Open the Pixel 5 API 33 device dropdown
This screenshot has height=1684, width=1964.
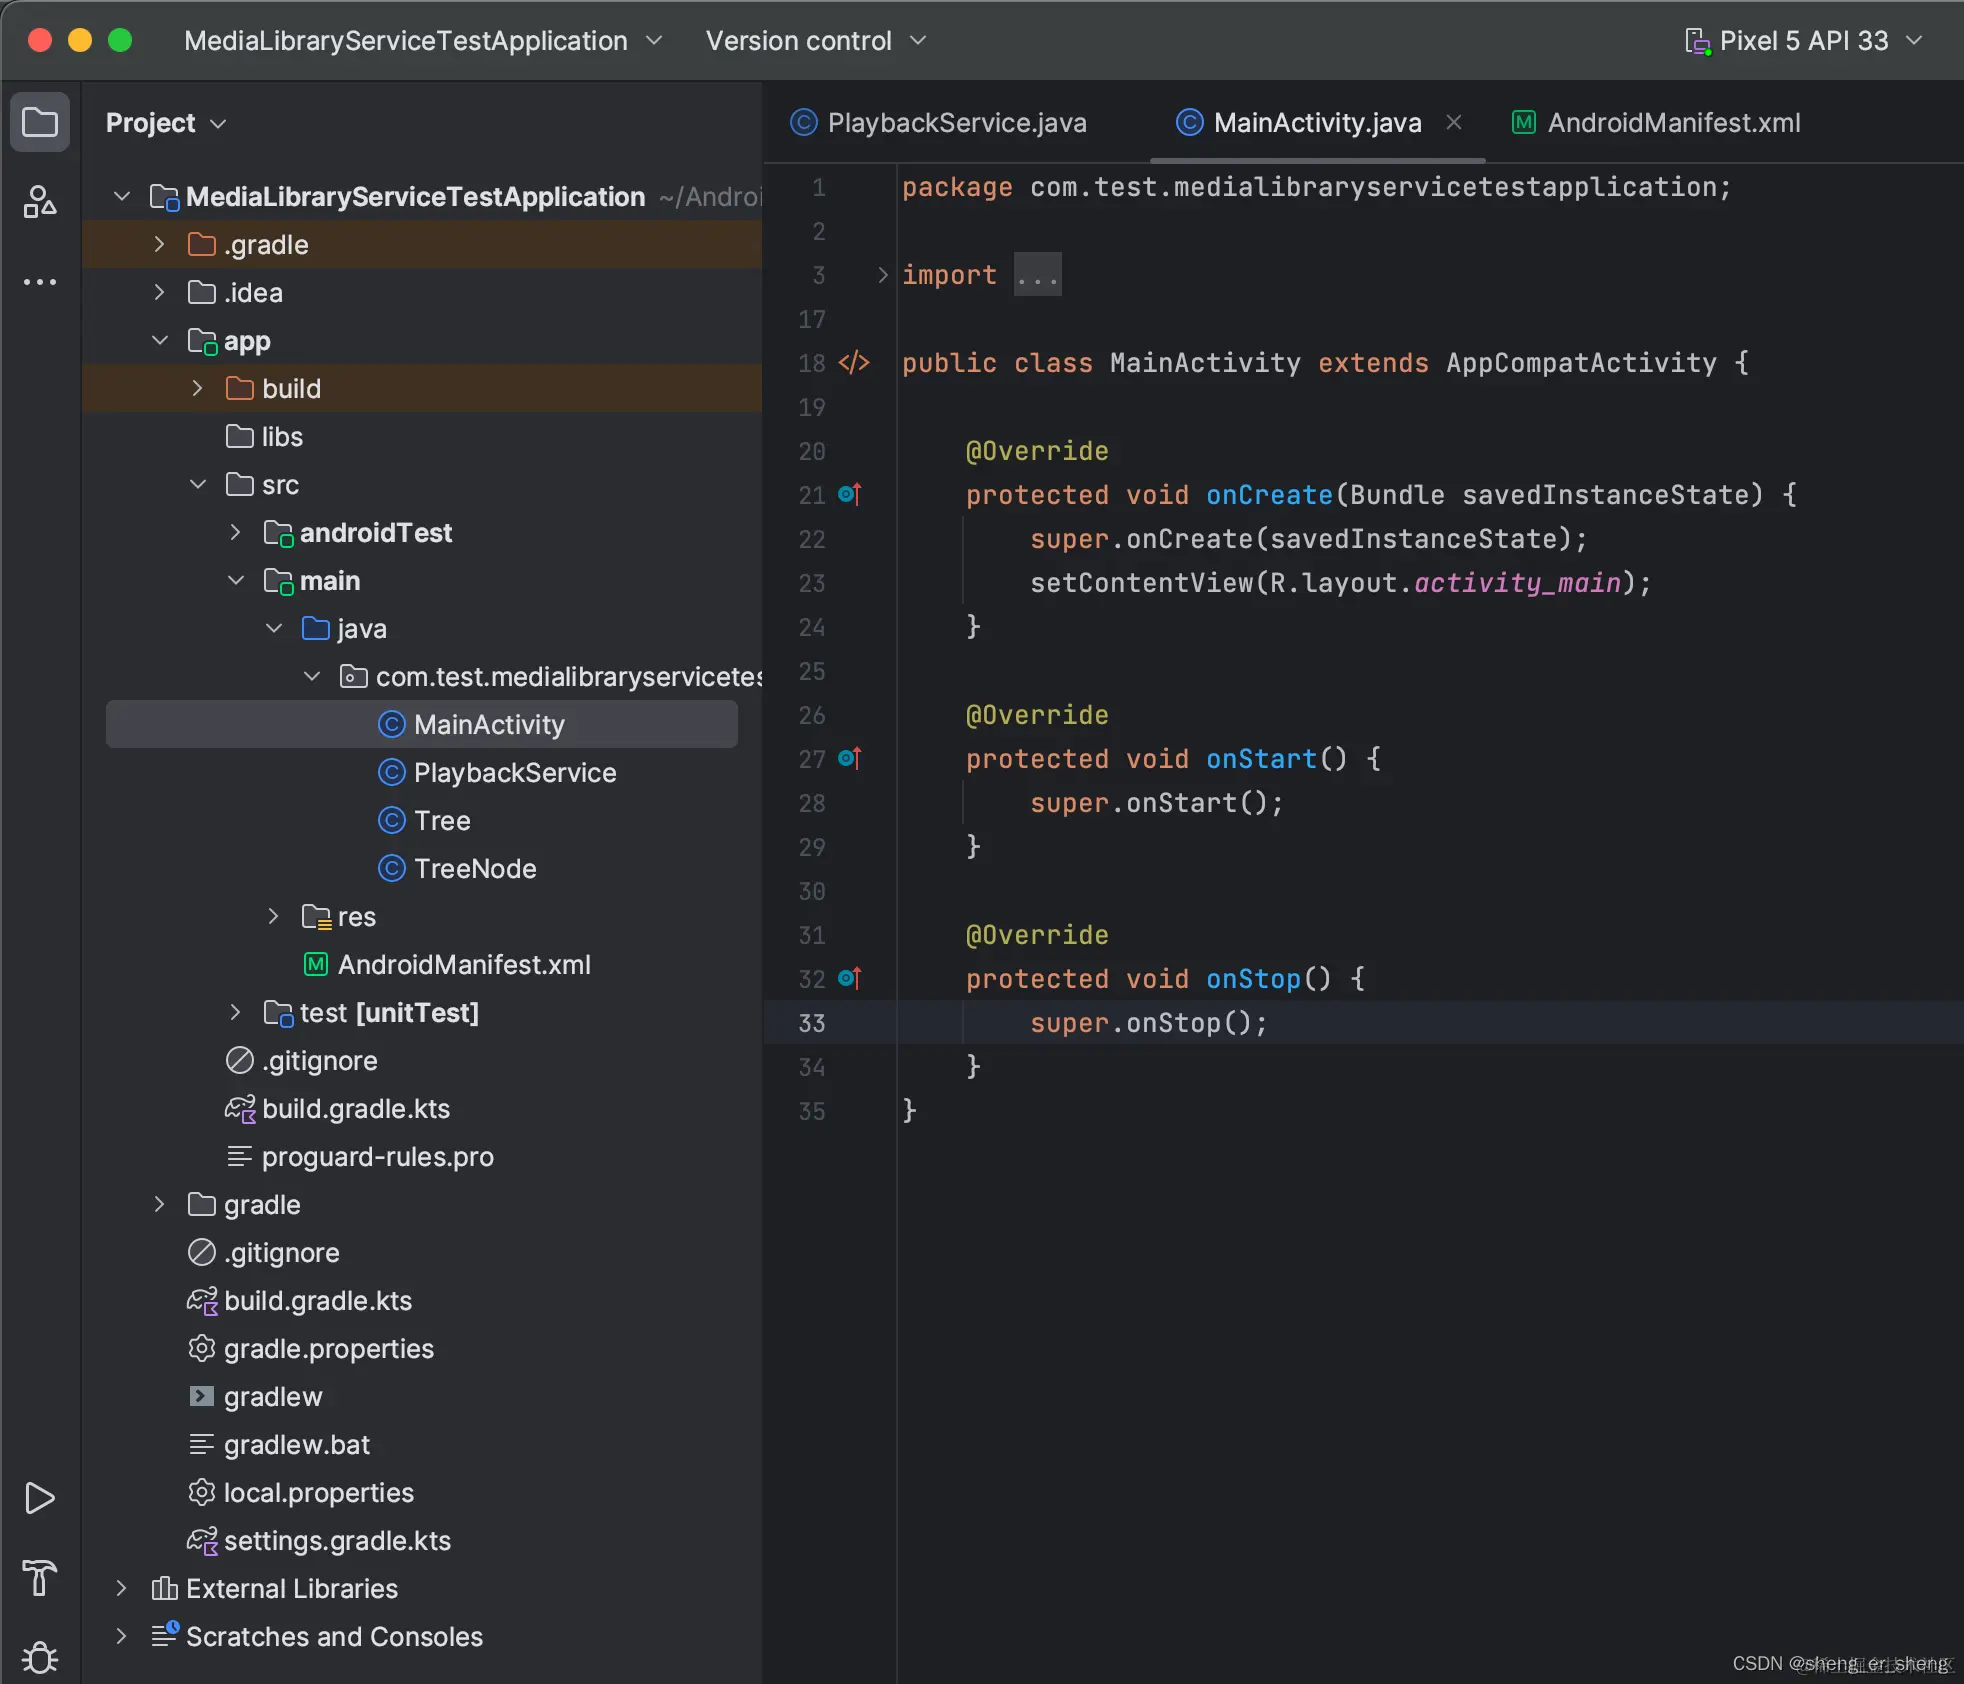tap(1803, 41)
